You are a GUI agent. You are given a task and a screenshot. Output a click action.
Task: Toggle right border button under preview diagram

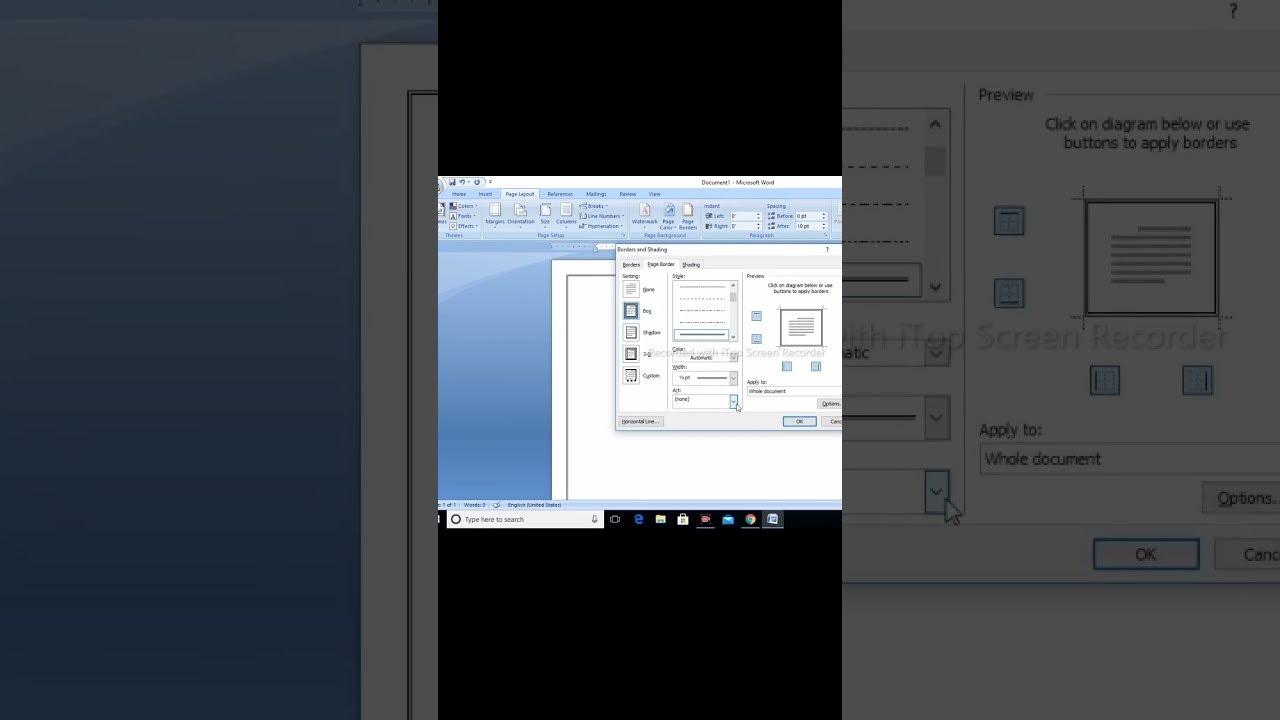click(x=816, y=366)
